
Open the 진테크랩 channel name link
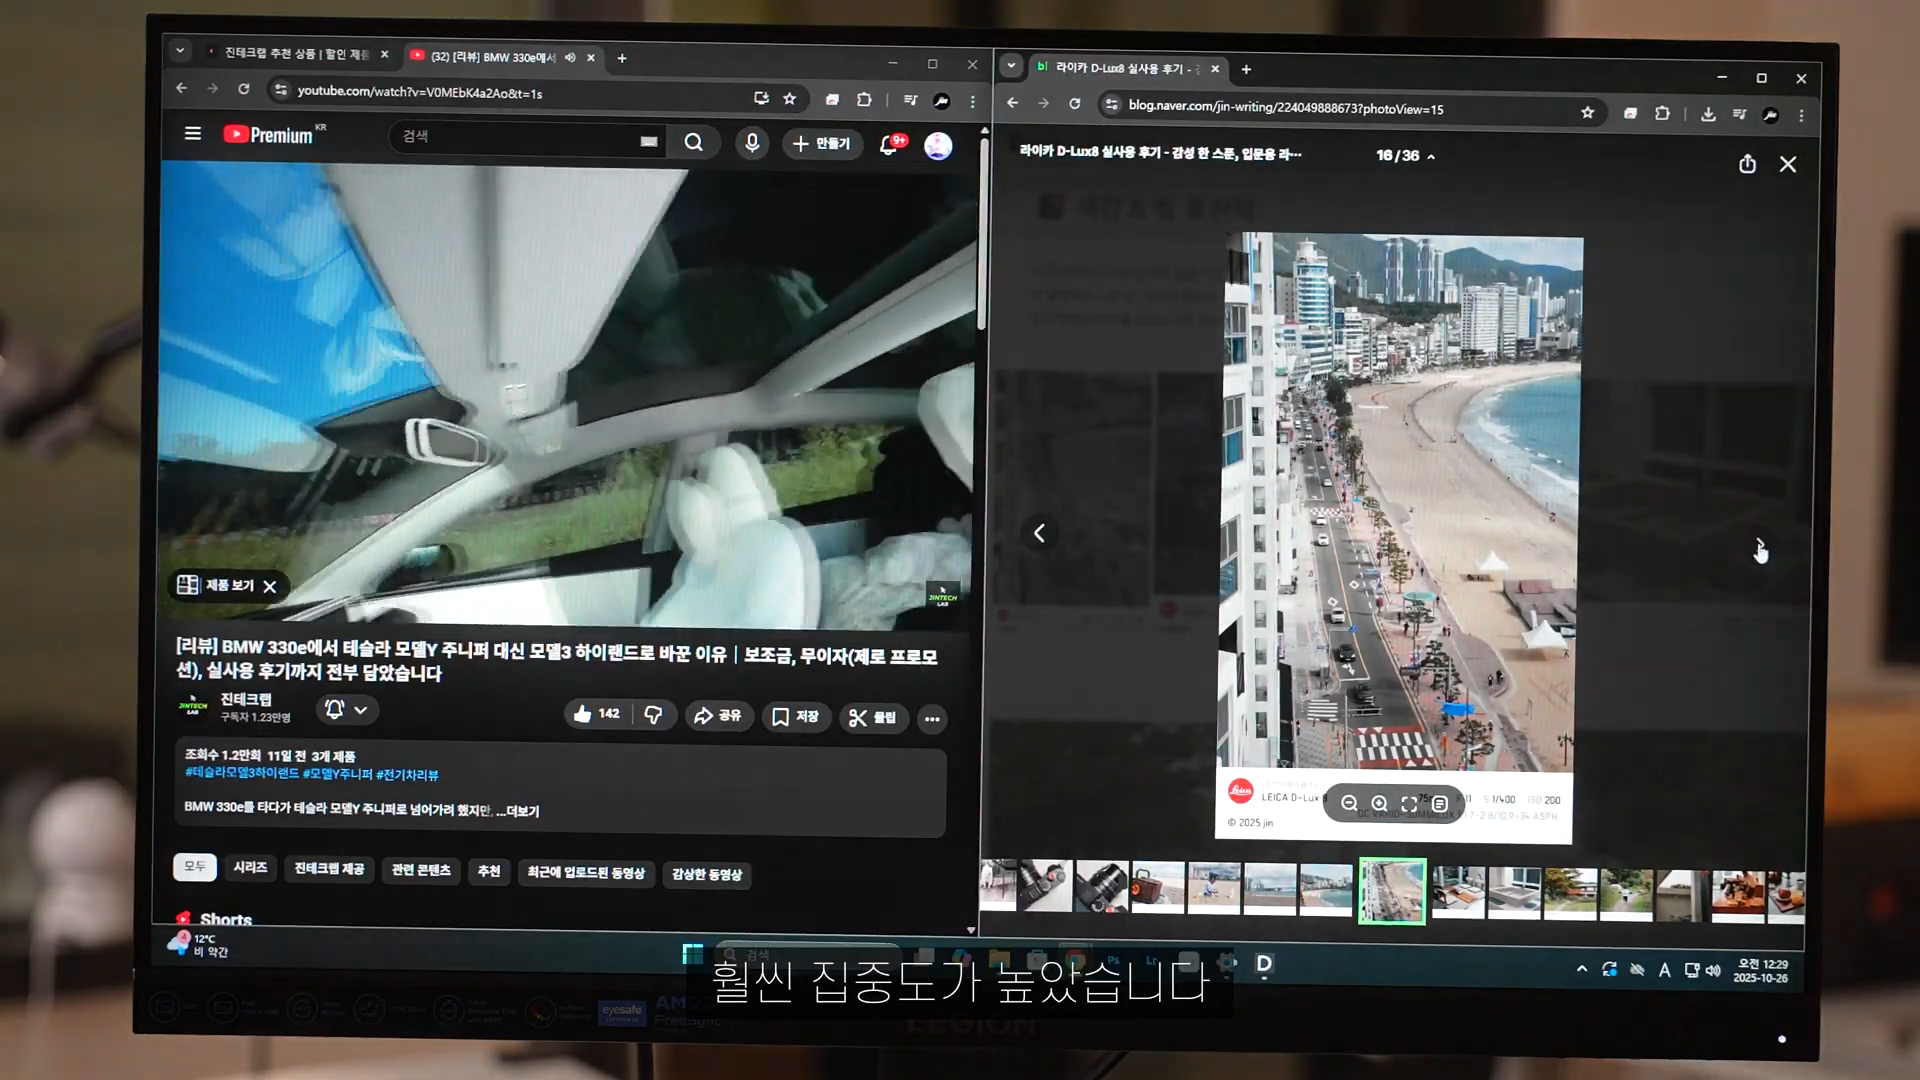[x=246, y=699]
